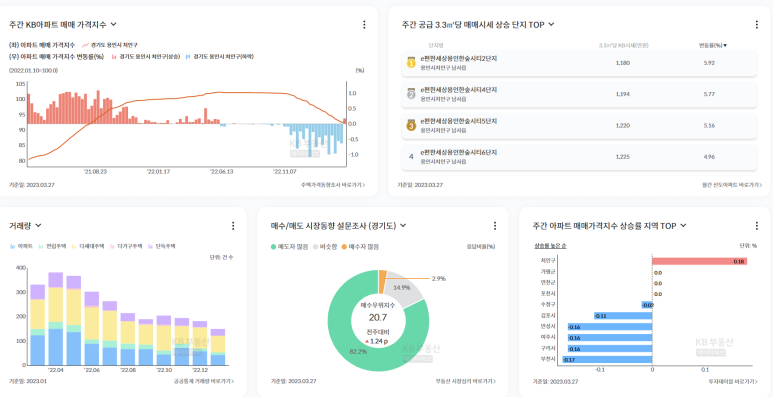Open e편한세상용인한숲시티5단지 row
Screen dimensions: 773x397
point(579,126)
